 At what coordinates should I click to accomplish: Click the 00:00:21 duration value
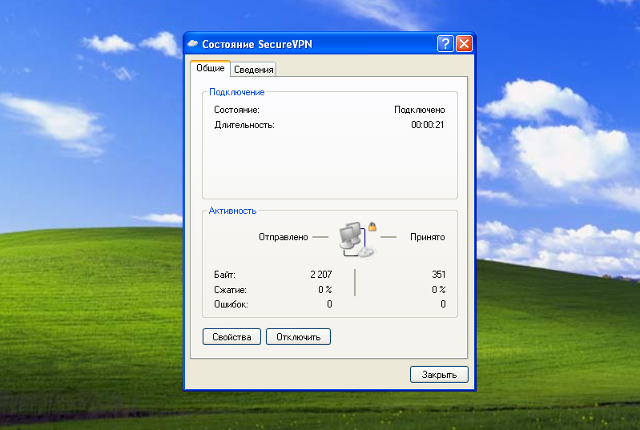click(427, 125)
